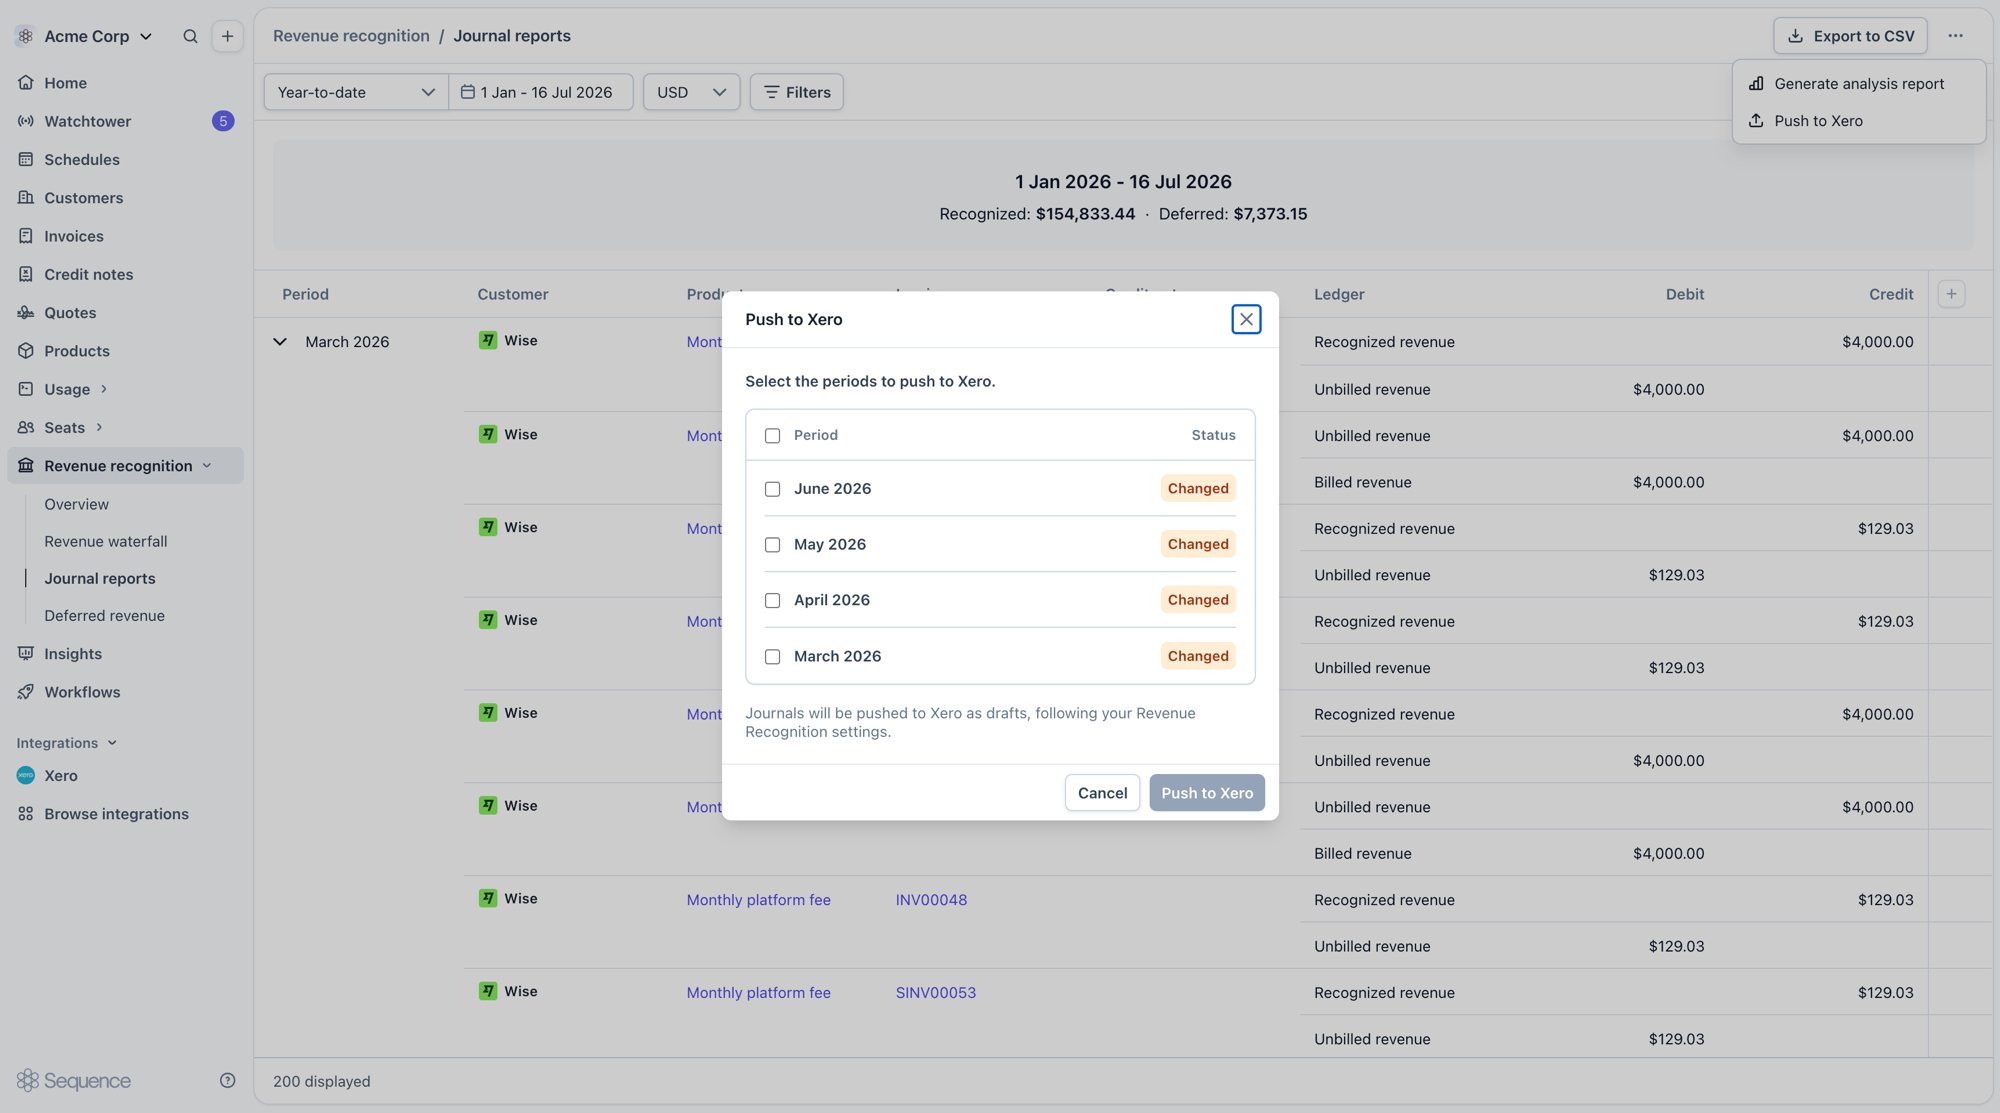
Task: Open the 1 Jan - 16 Jul 2026 date picker
Action: point(540,92)
